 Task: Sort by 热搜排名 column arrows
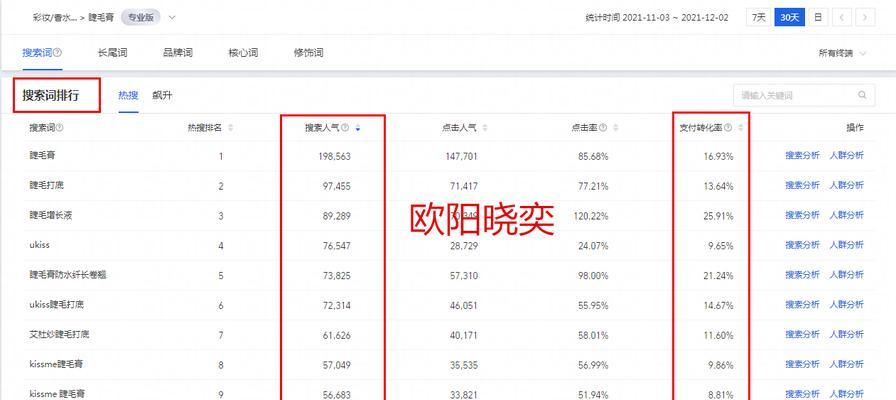pyautogui.click(x=230, y=128)
